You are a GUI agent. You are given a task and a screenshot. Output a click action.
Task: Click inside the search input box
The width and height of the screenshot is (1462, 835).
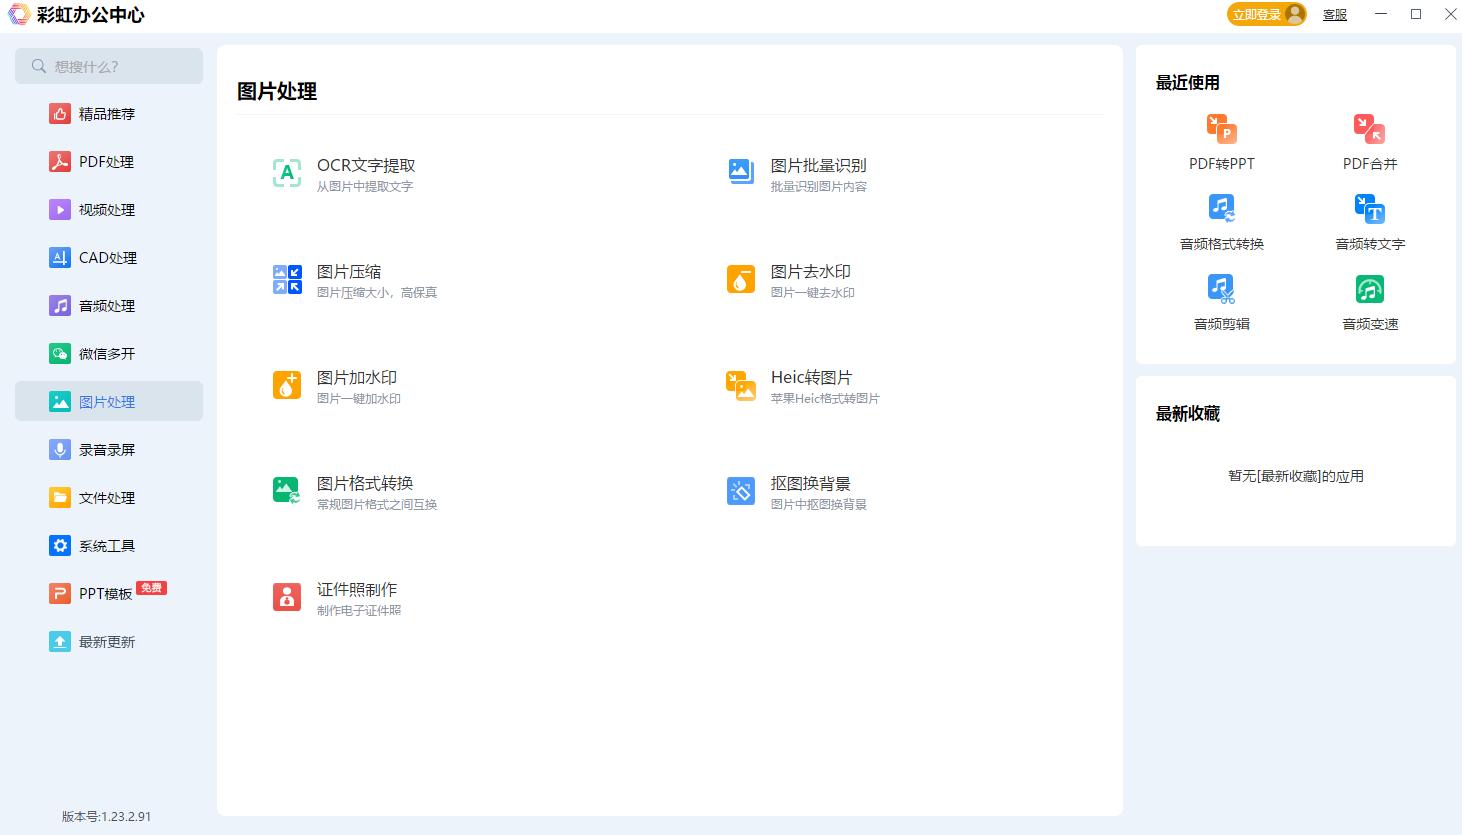point(109,66)
